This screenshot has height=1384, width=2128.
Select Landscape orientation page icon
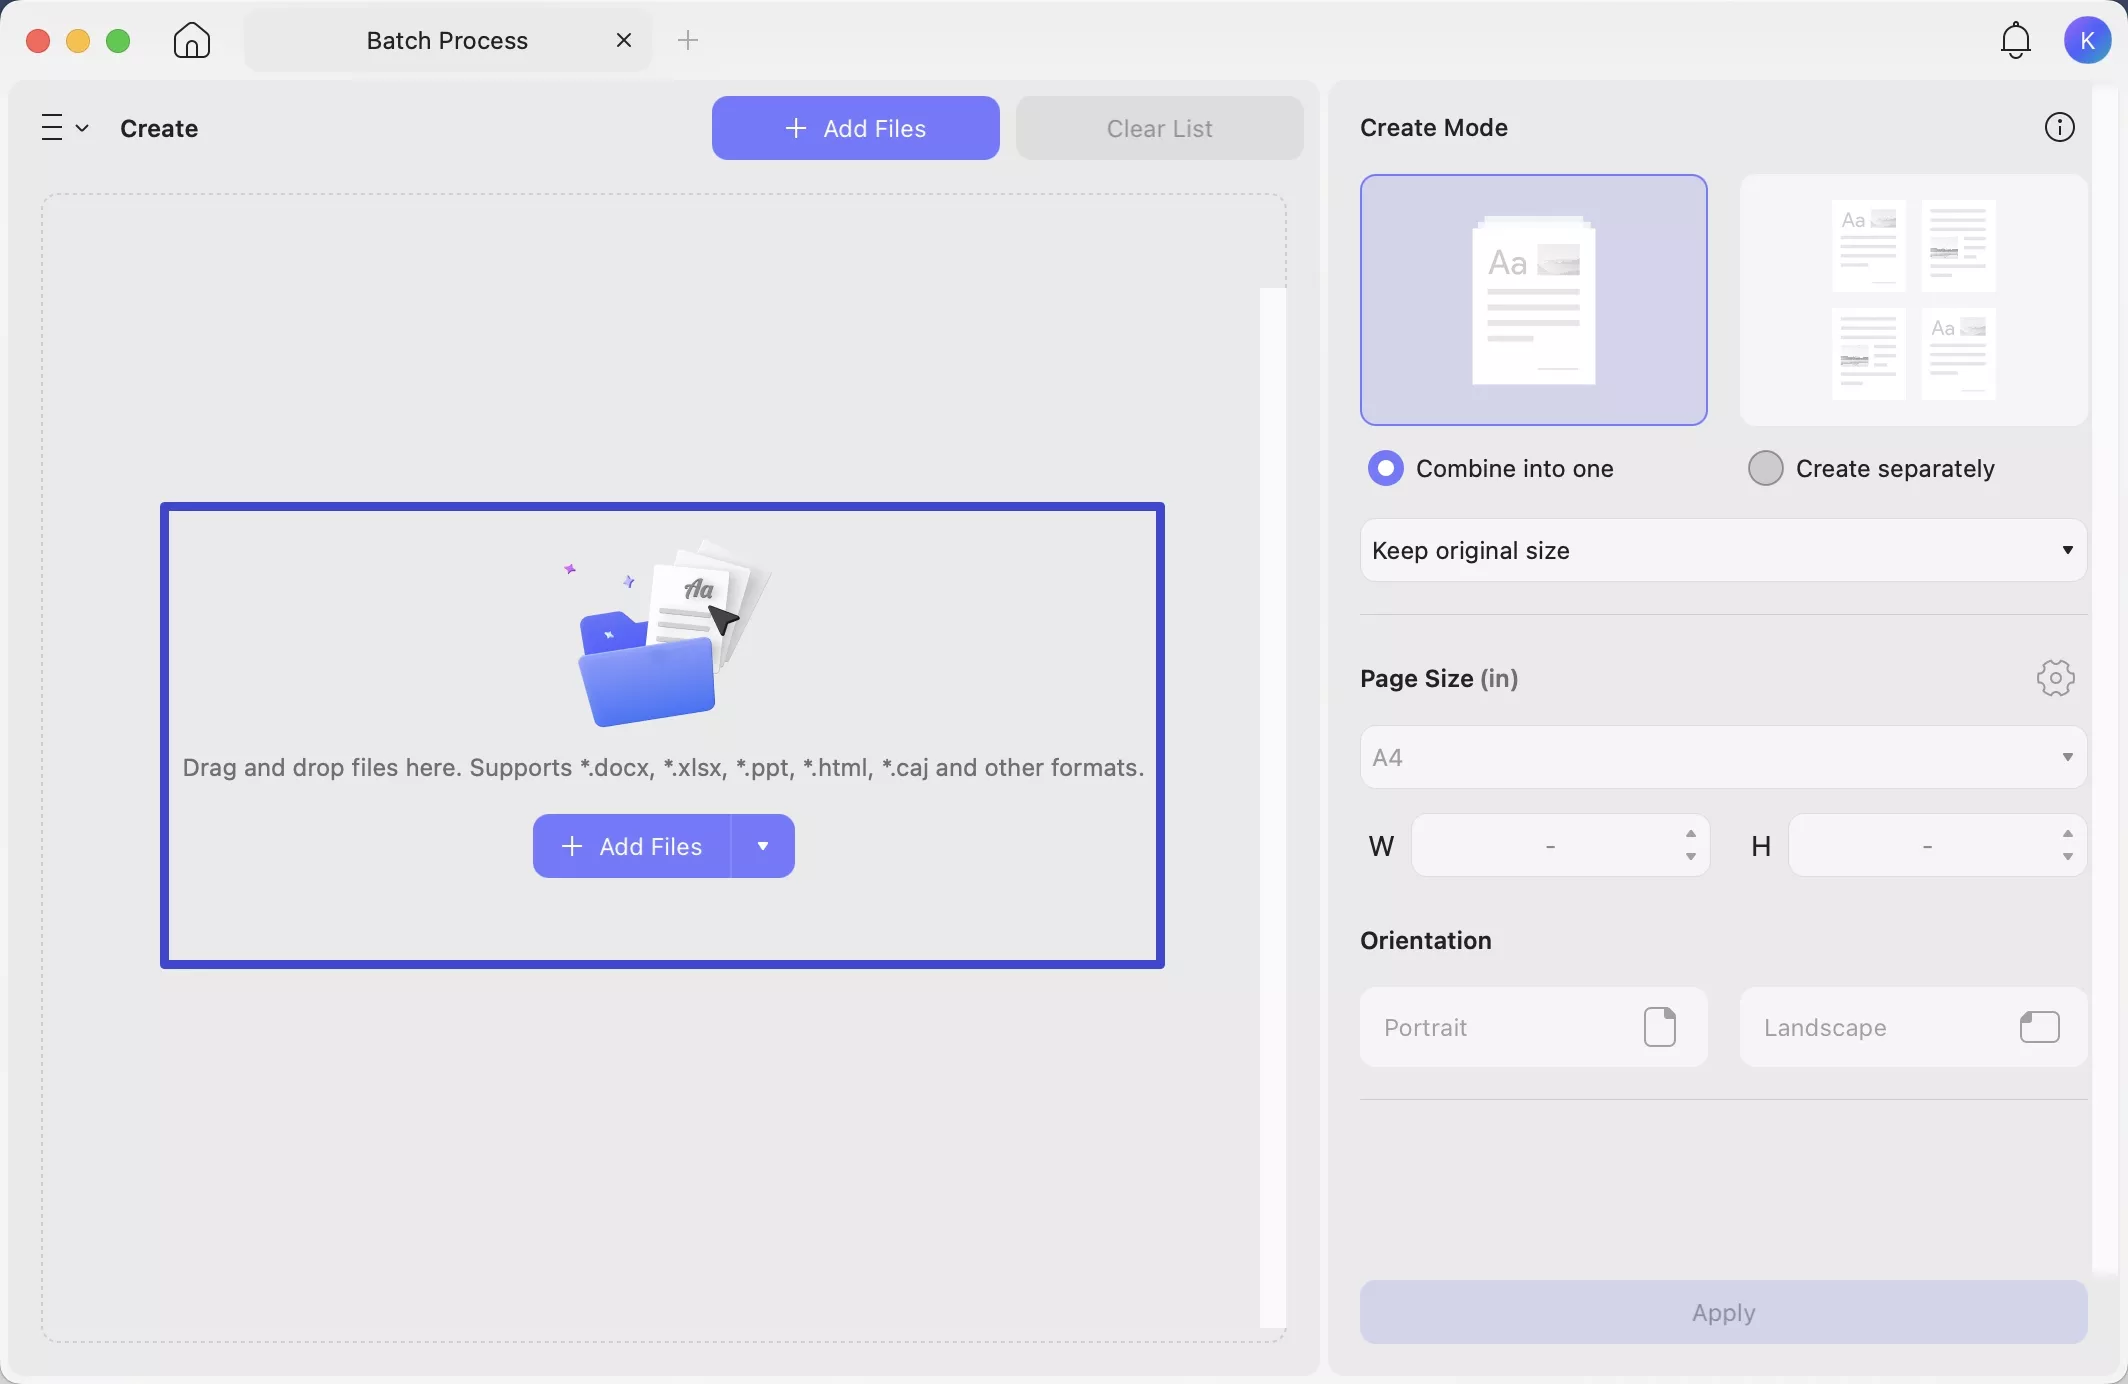point(2039,1027)
